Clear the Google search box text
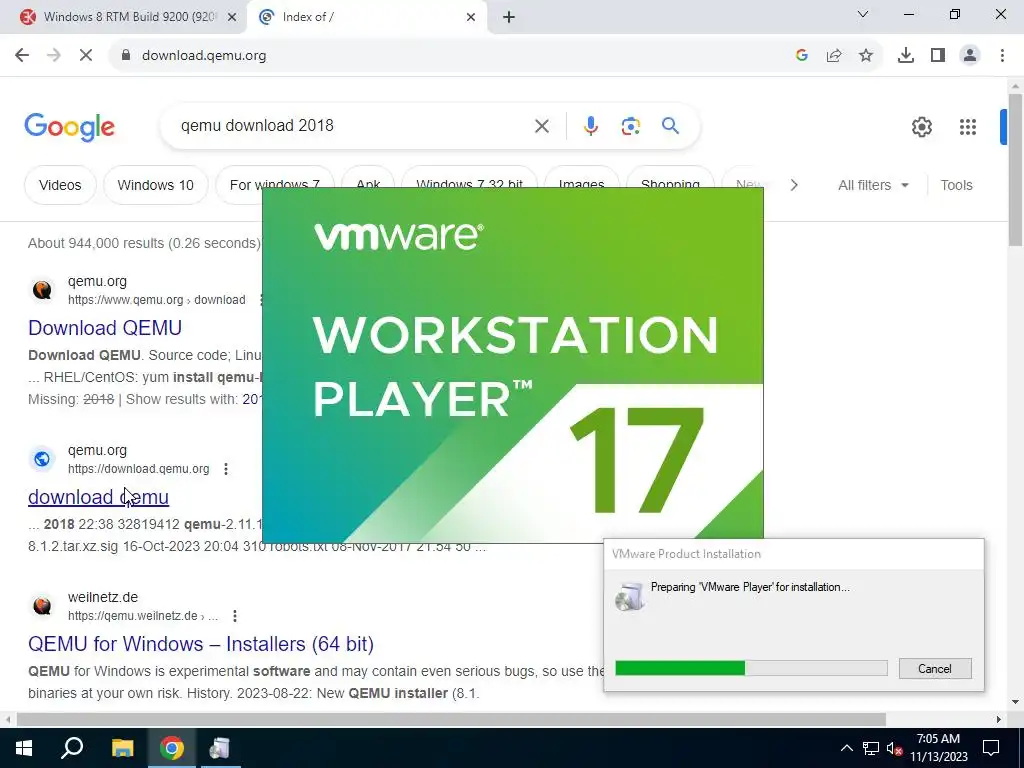Screen dimensions: 1024x768 point(541,126)
